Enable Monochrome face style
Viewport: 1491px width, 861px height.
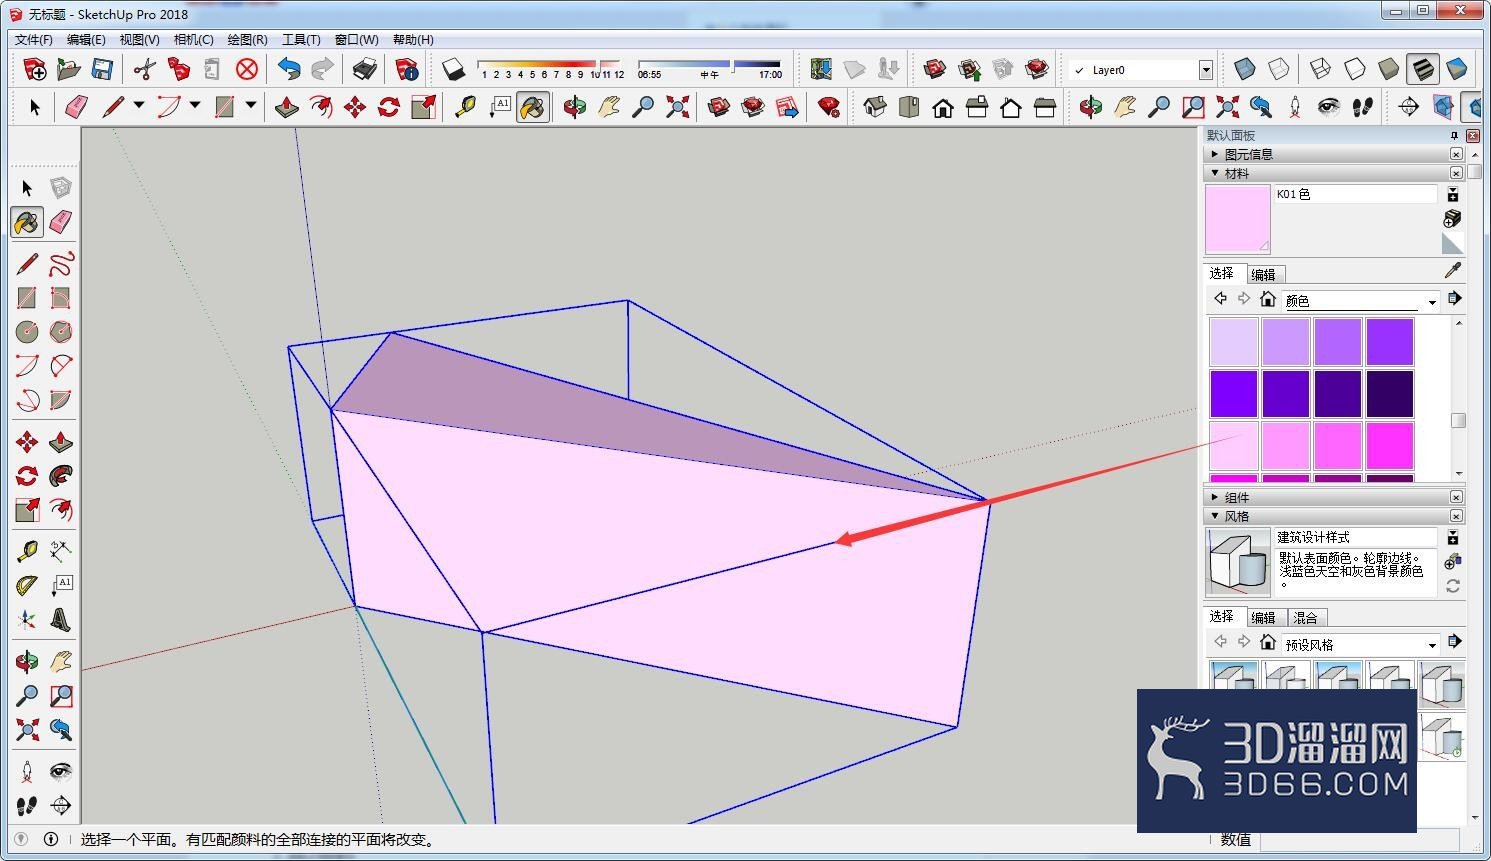tap(1456, 69)
